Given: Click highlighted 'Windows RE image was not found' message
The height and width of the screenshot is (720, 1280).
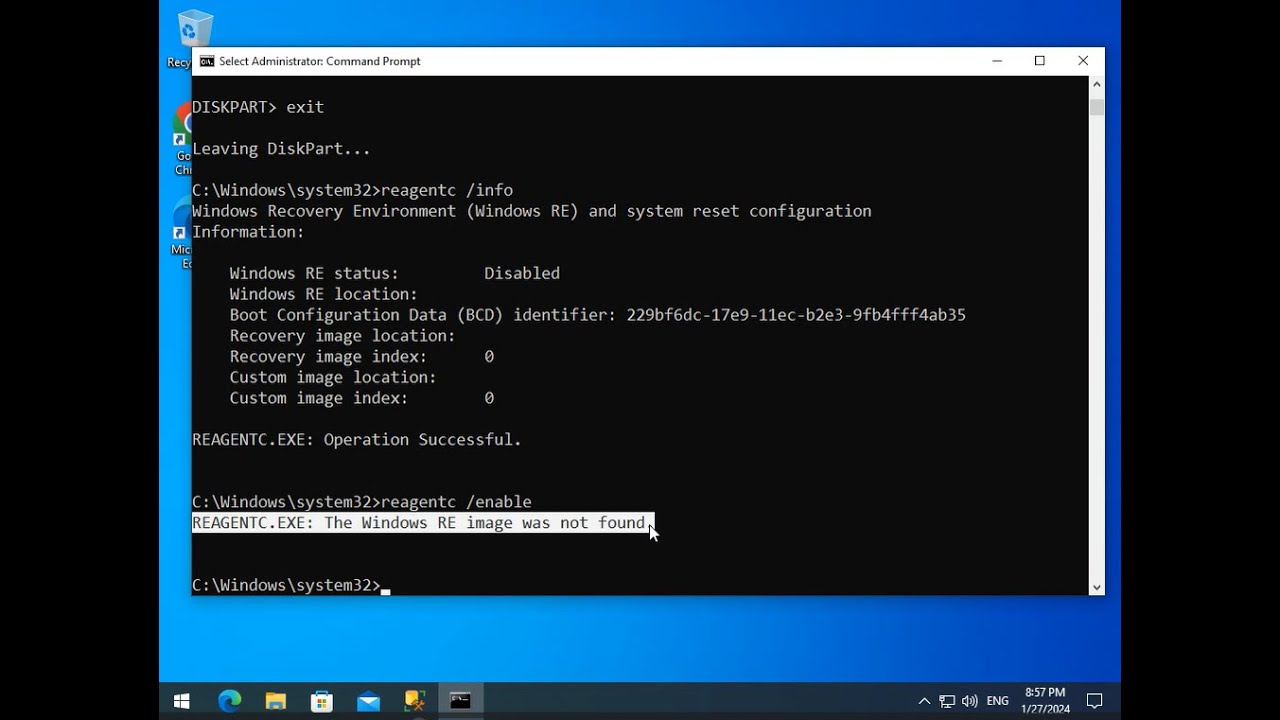Looking at the screenshot, I should pyautogui.click(x=423, y=523).
